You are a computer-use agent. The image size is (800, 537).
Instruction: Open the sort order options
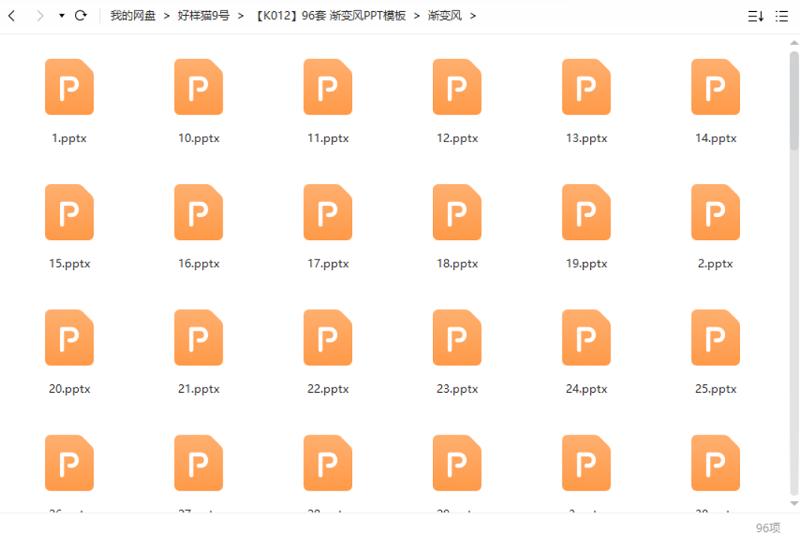point(755,16)
